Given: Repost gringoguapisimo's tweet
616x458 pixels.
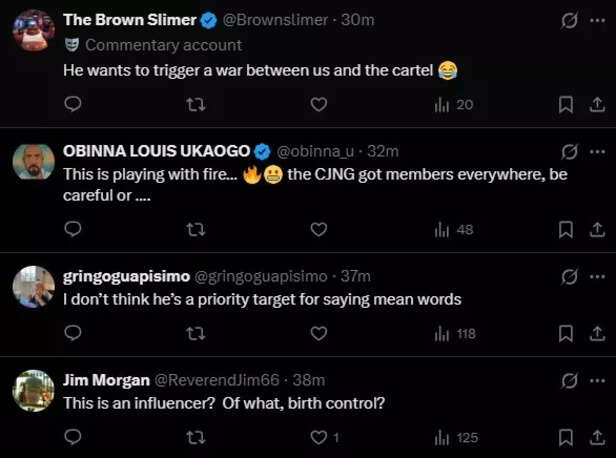Looking at the screenshot, I should 195,333.
